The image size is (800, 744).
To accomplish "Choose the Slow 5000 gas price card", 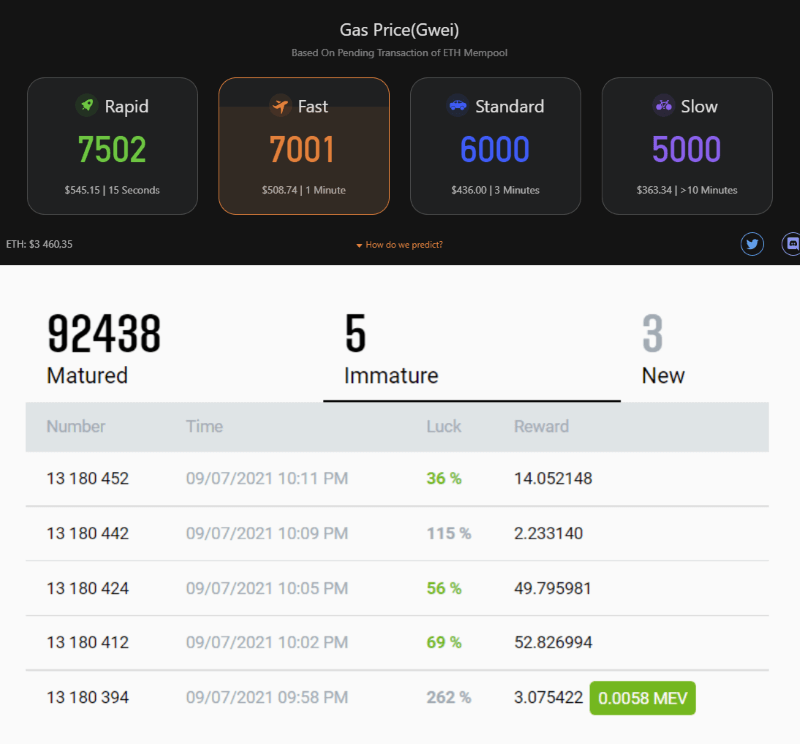I will 686,146.
